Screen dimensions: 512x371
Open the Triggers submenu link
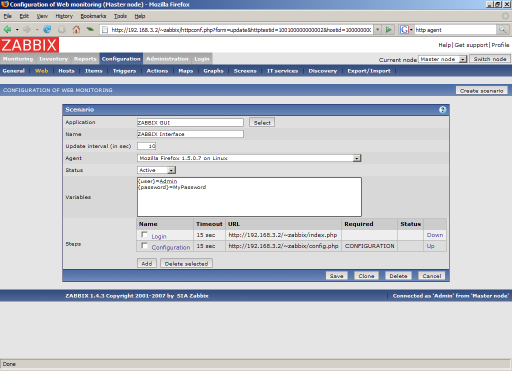click(x=124, y=71)
